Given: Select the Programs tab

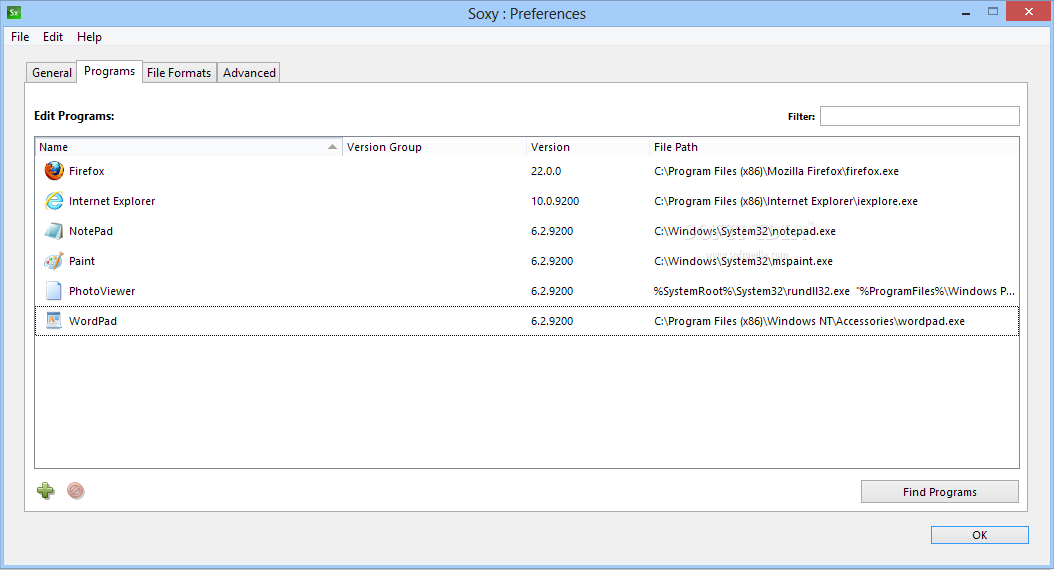Looking at the screenshot, I should tap(110, 71).
